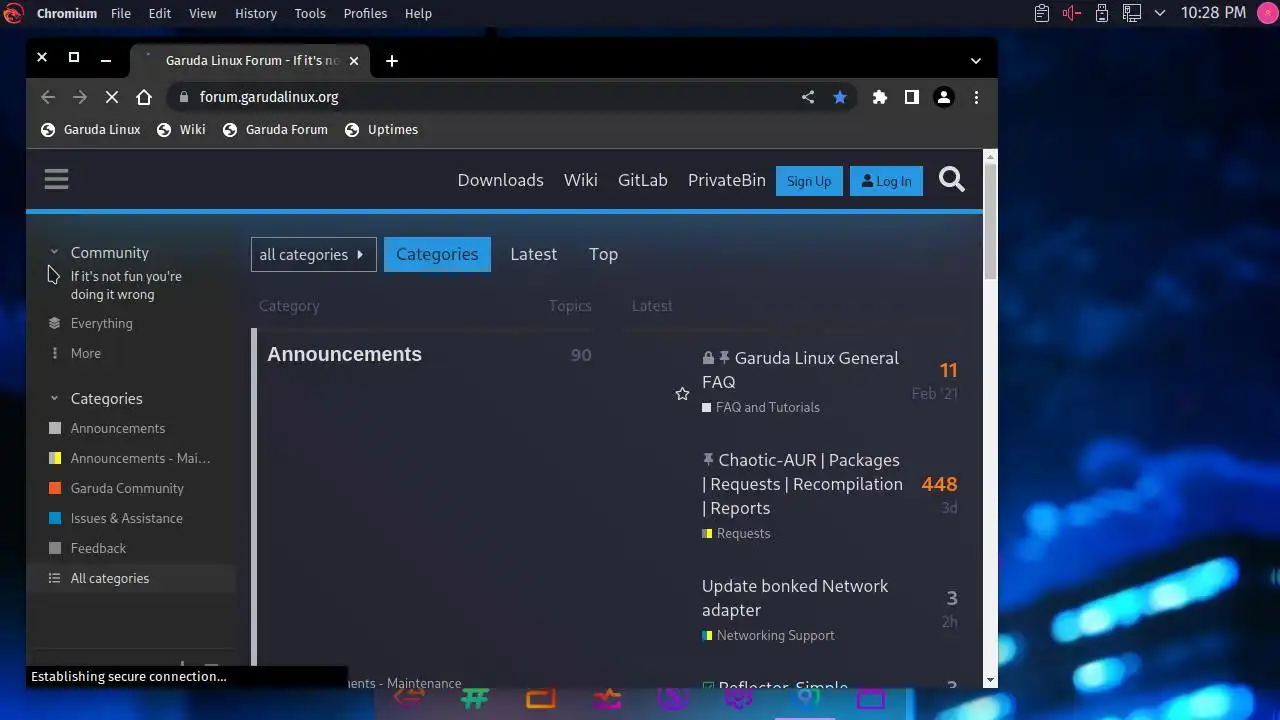The height and width of the screenshot is (720, 1280).
Task: Click the browser back arrow
Action: pyautogui.click(x=48, y=97)
